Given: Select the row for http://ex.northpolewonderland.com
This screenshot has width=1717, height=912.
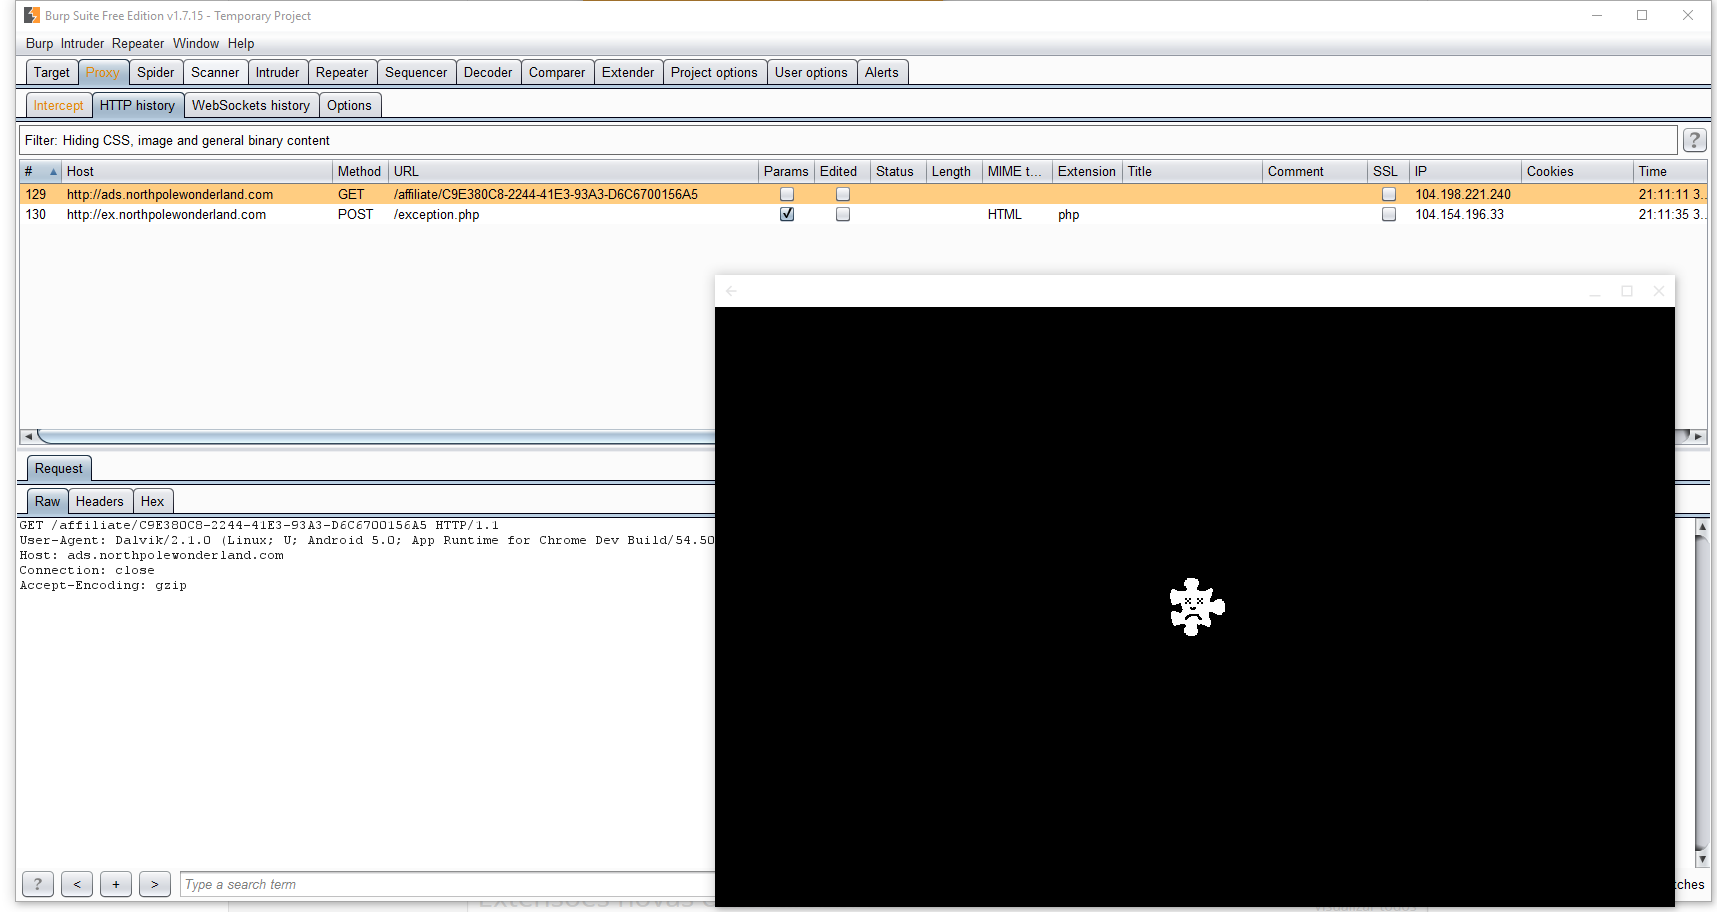Looking at the screenshot, I should point(864,214).
